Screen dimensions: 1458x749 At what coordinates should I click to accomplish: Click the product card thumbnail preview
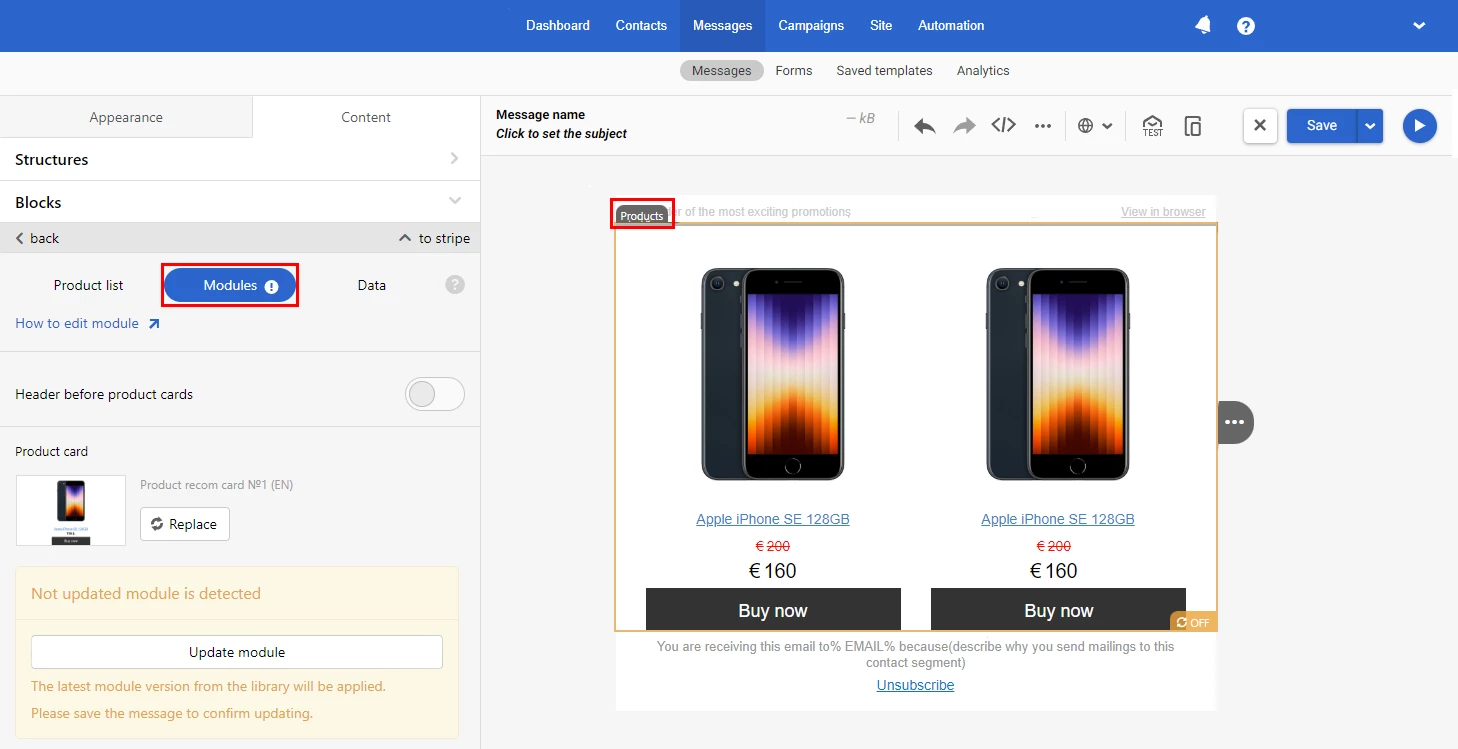pyautogui.click(x=71, y=510)
